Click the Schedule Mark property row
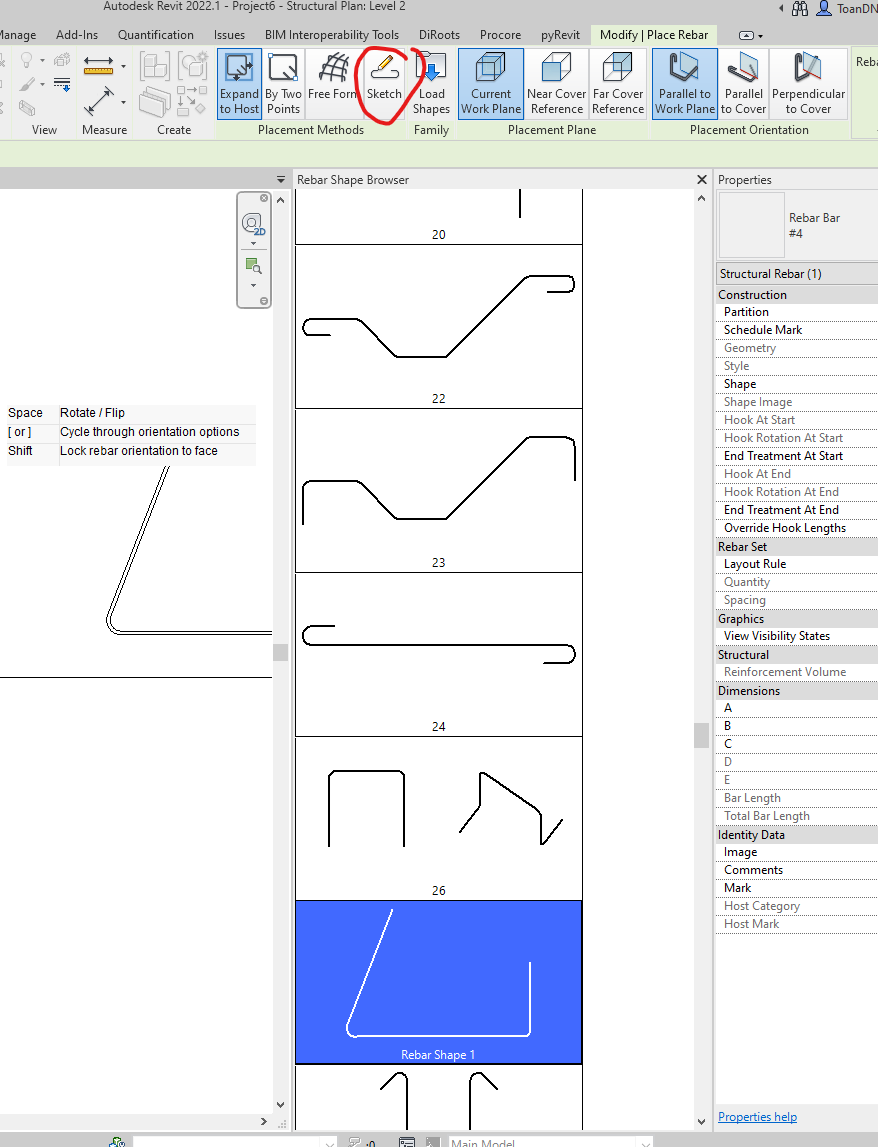The width and height of the screenshot is (878, 1147). [x=797, y=330]
